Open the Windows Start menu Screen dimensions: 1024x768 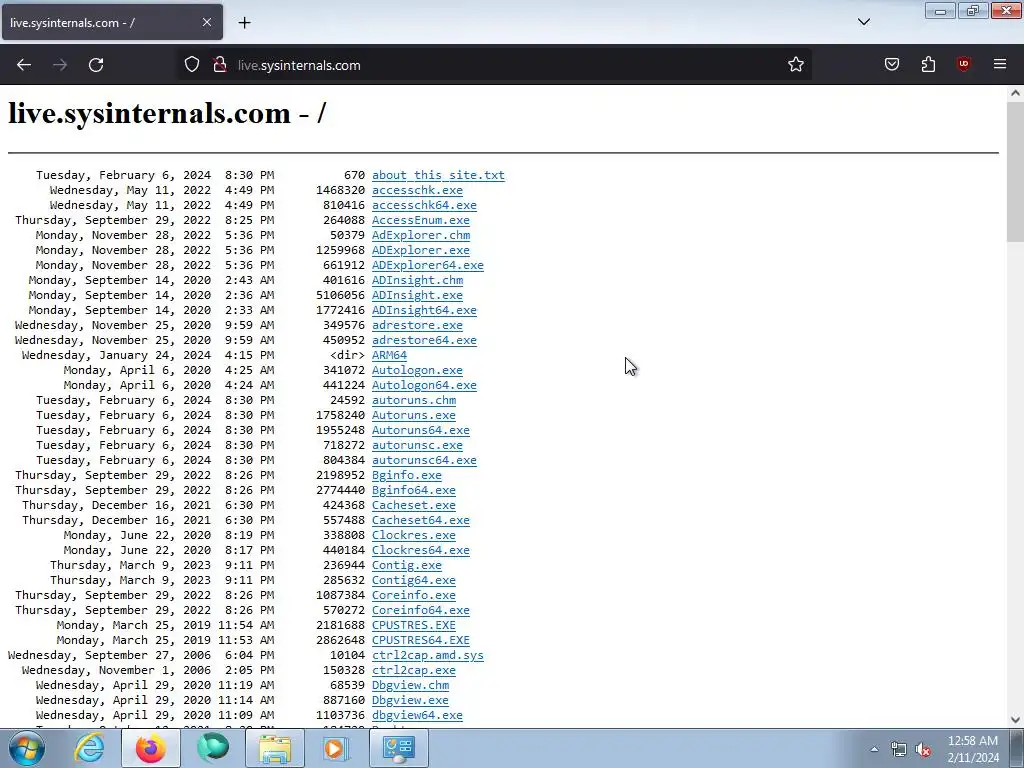click(27, 748)
